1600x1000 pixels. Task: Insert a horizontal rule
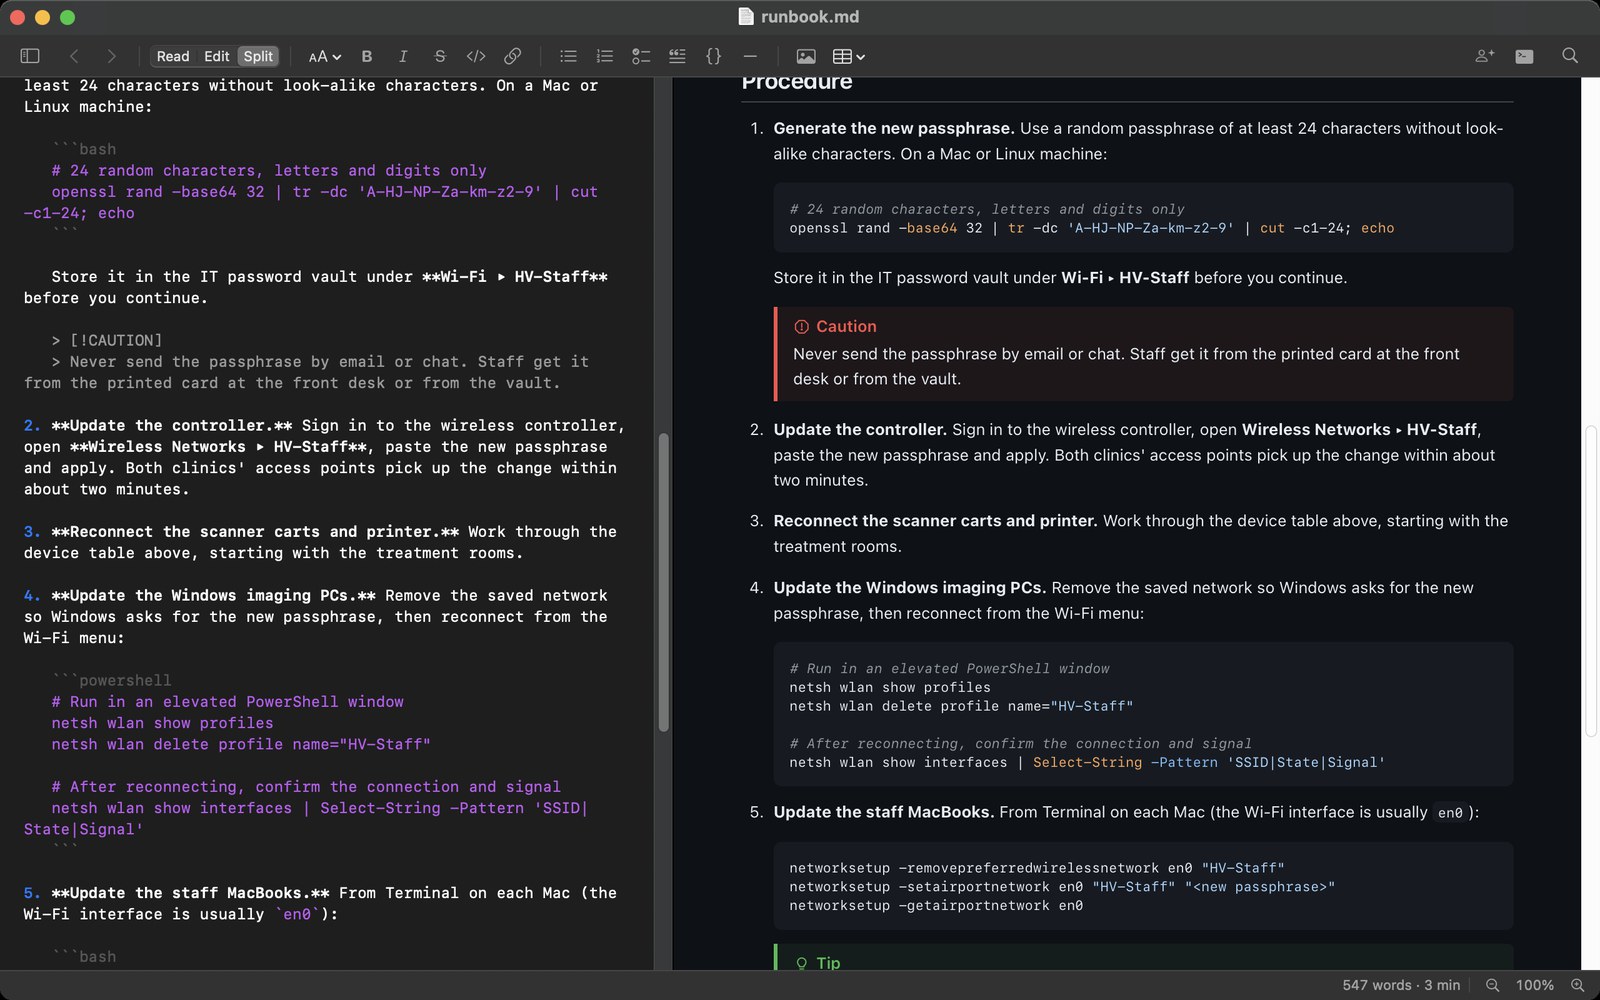coord(750,56)
